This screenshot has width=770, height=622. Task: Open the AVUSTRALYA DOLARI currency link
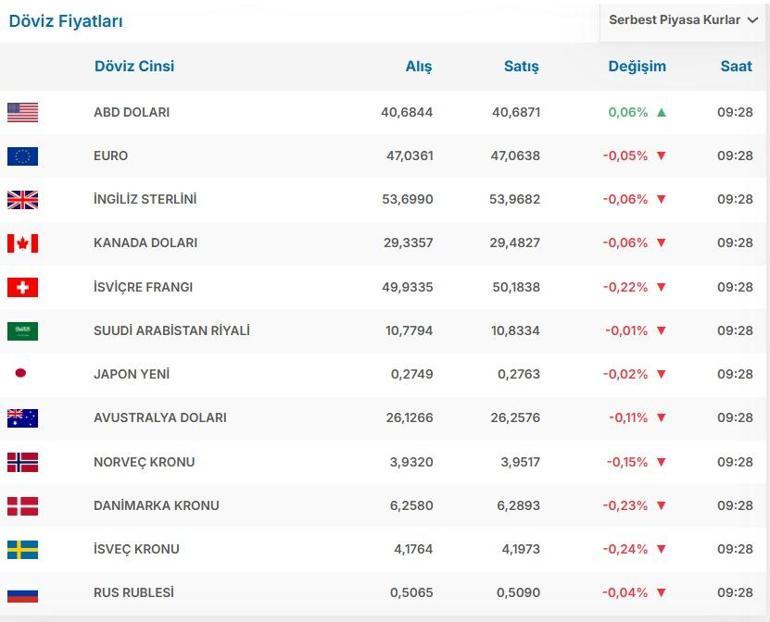pos(160,418)
